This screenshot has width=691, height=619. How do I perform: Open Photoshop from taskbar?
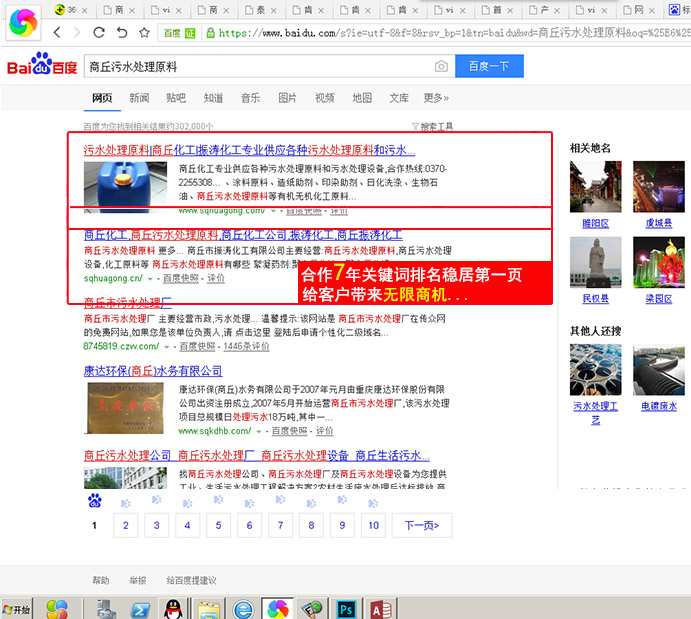tap(346, 610)
